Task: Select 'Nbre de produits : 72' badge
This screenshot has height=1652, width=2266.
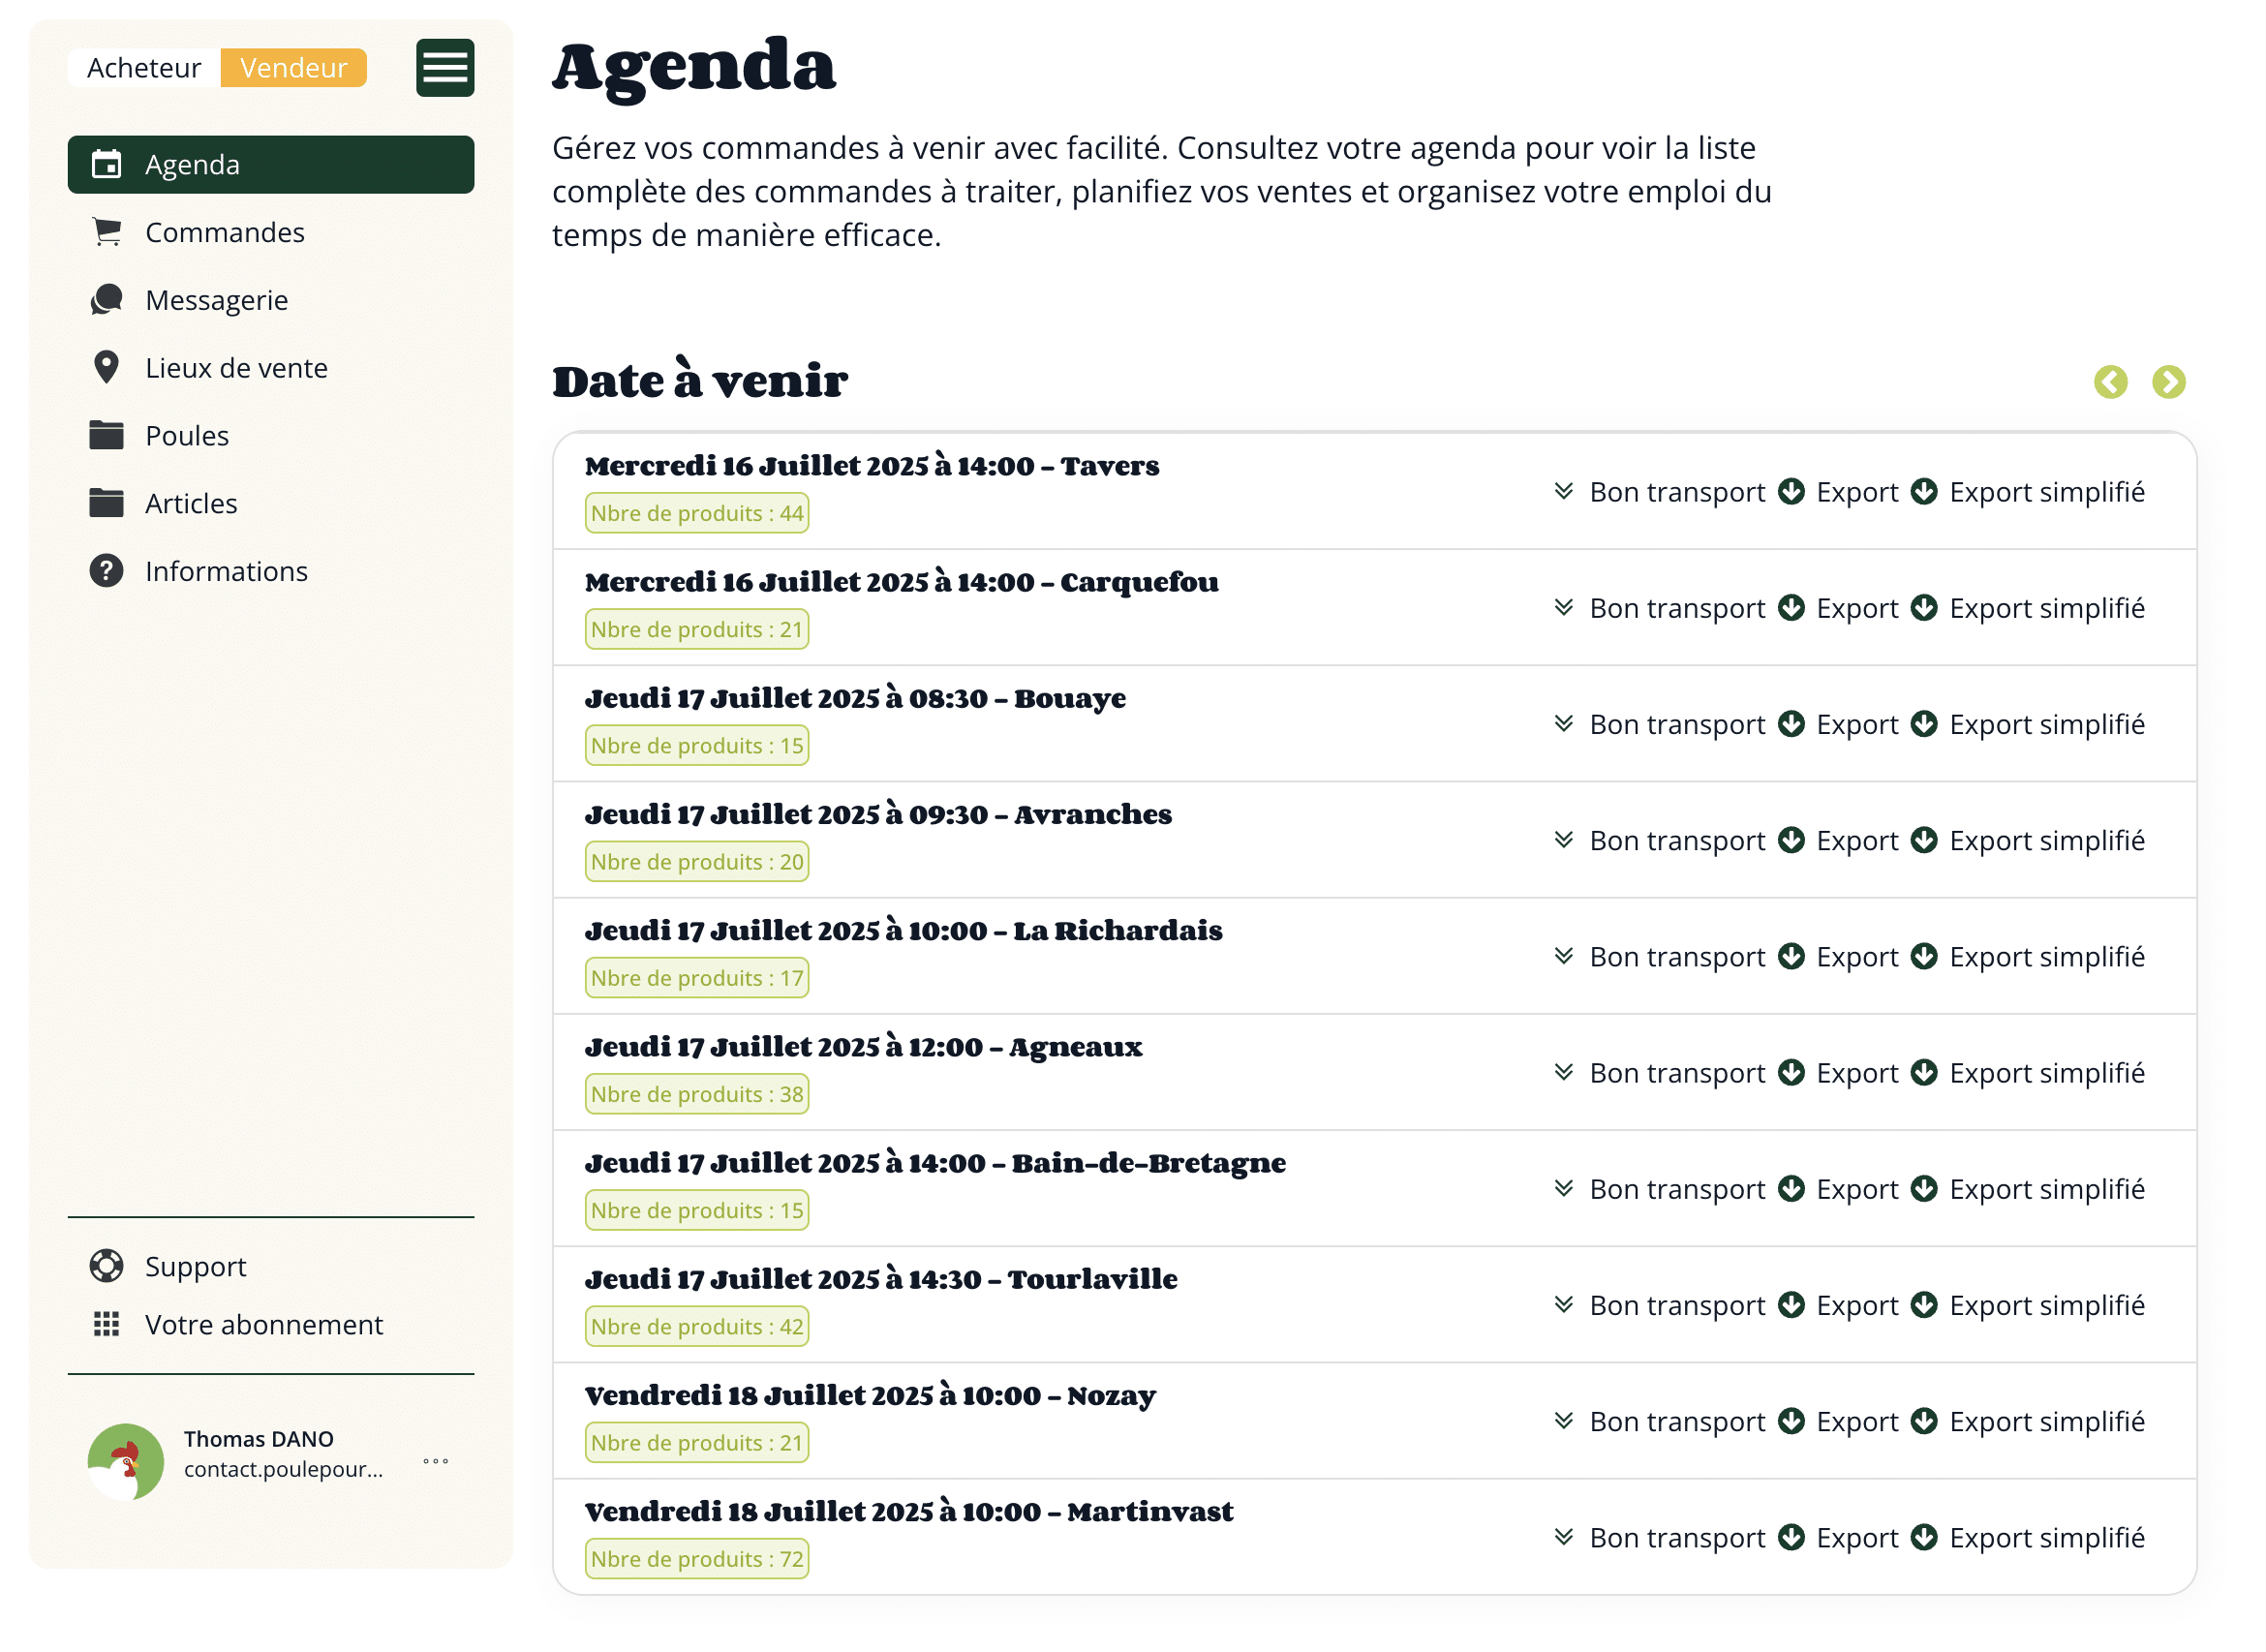Action: point(698,1561)
